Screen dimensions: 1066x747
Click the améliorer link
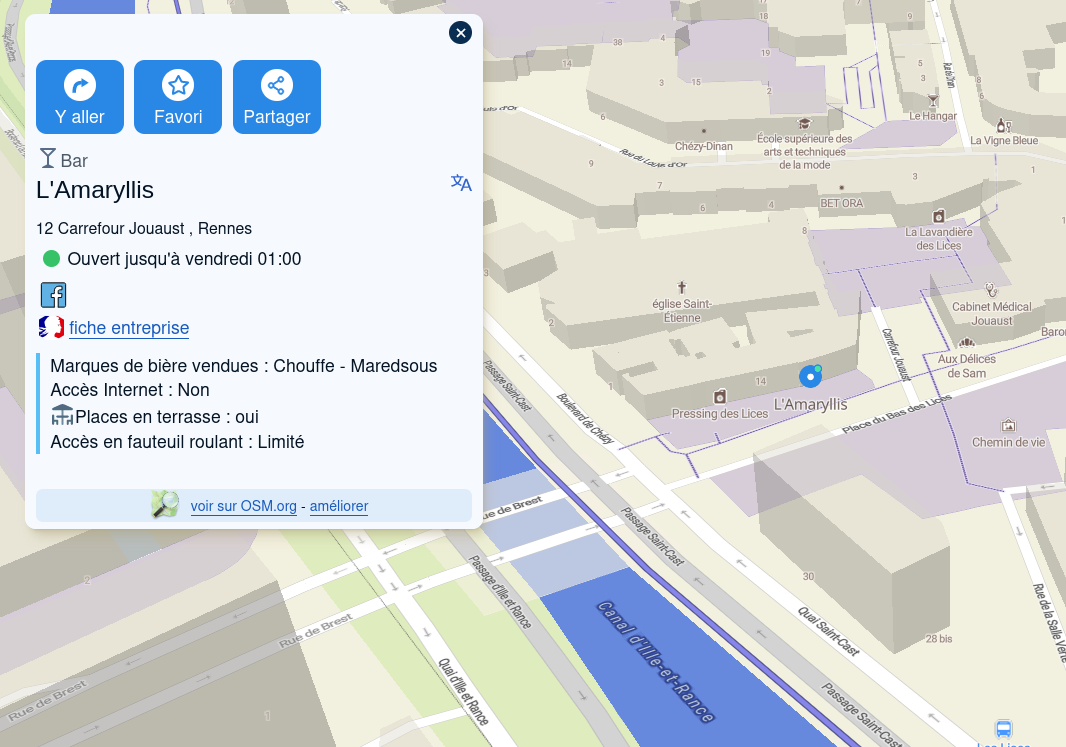pyautogui.click(x=339, y=506)
